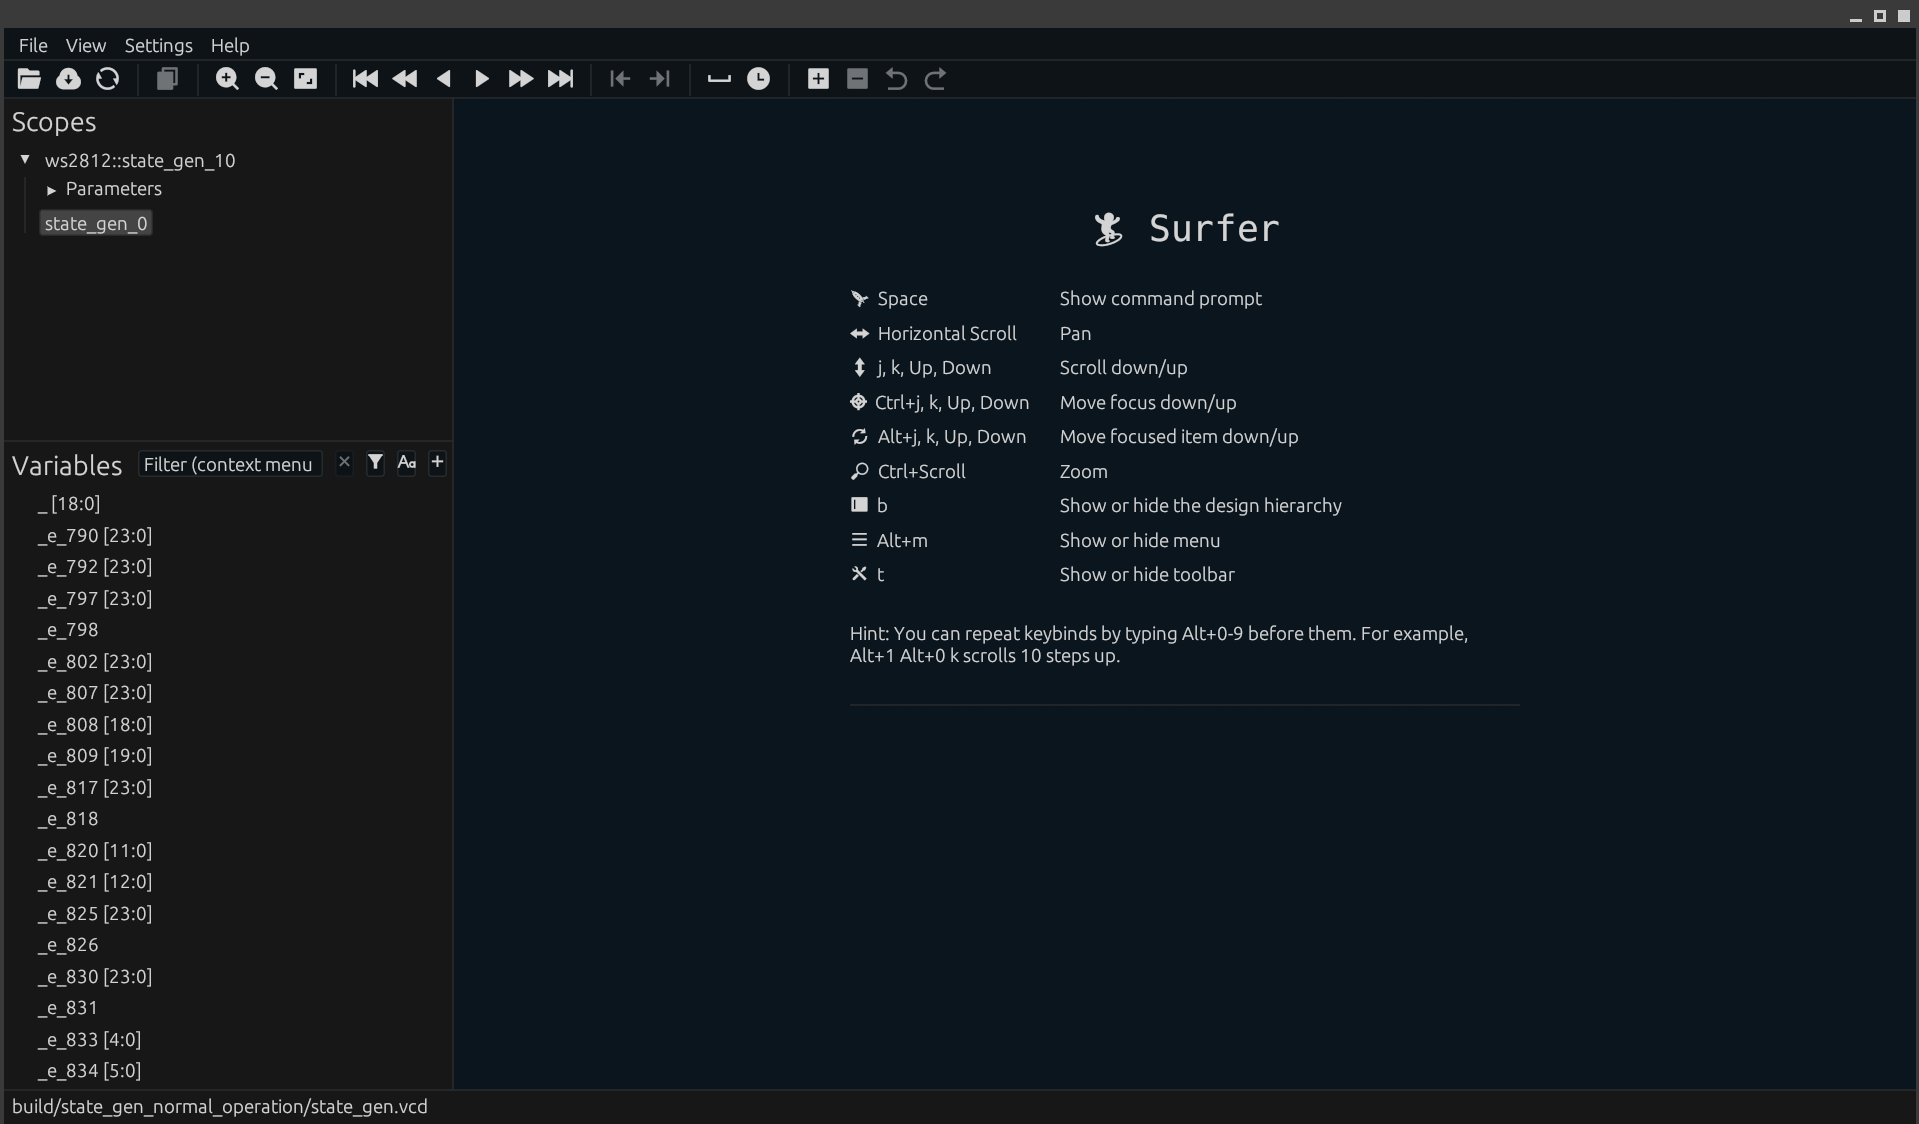Image resolution: width=1919 pixels, height=1124 pixels.
Task: Open the variable filter options funnel
Action: [375, 462]
